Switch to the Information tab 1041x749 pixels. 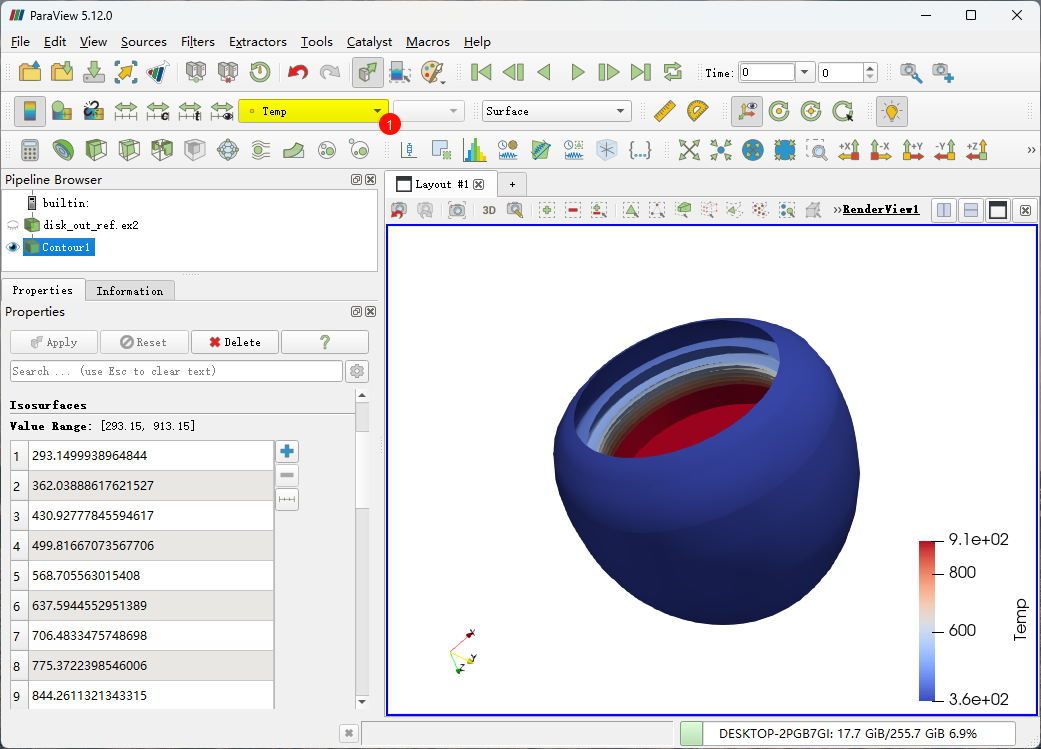tap(129, 291)
